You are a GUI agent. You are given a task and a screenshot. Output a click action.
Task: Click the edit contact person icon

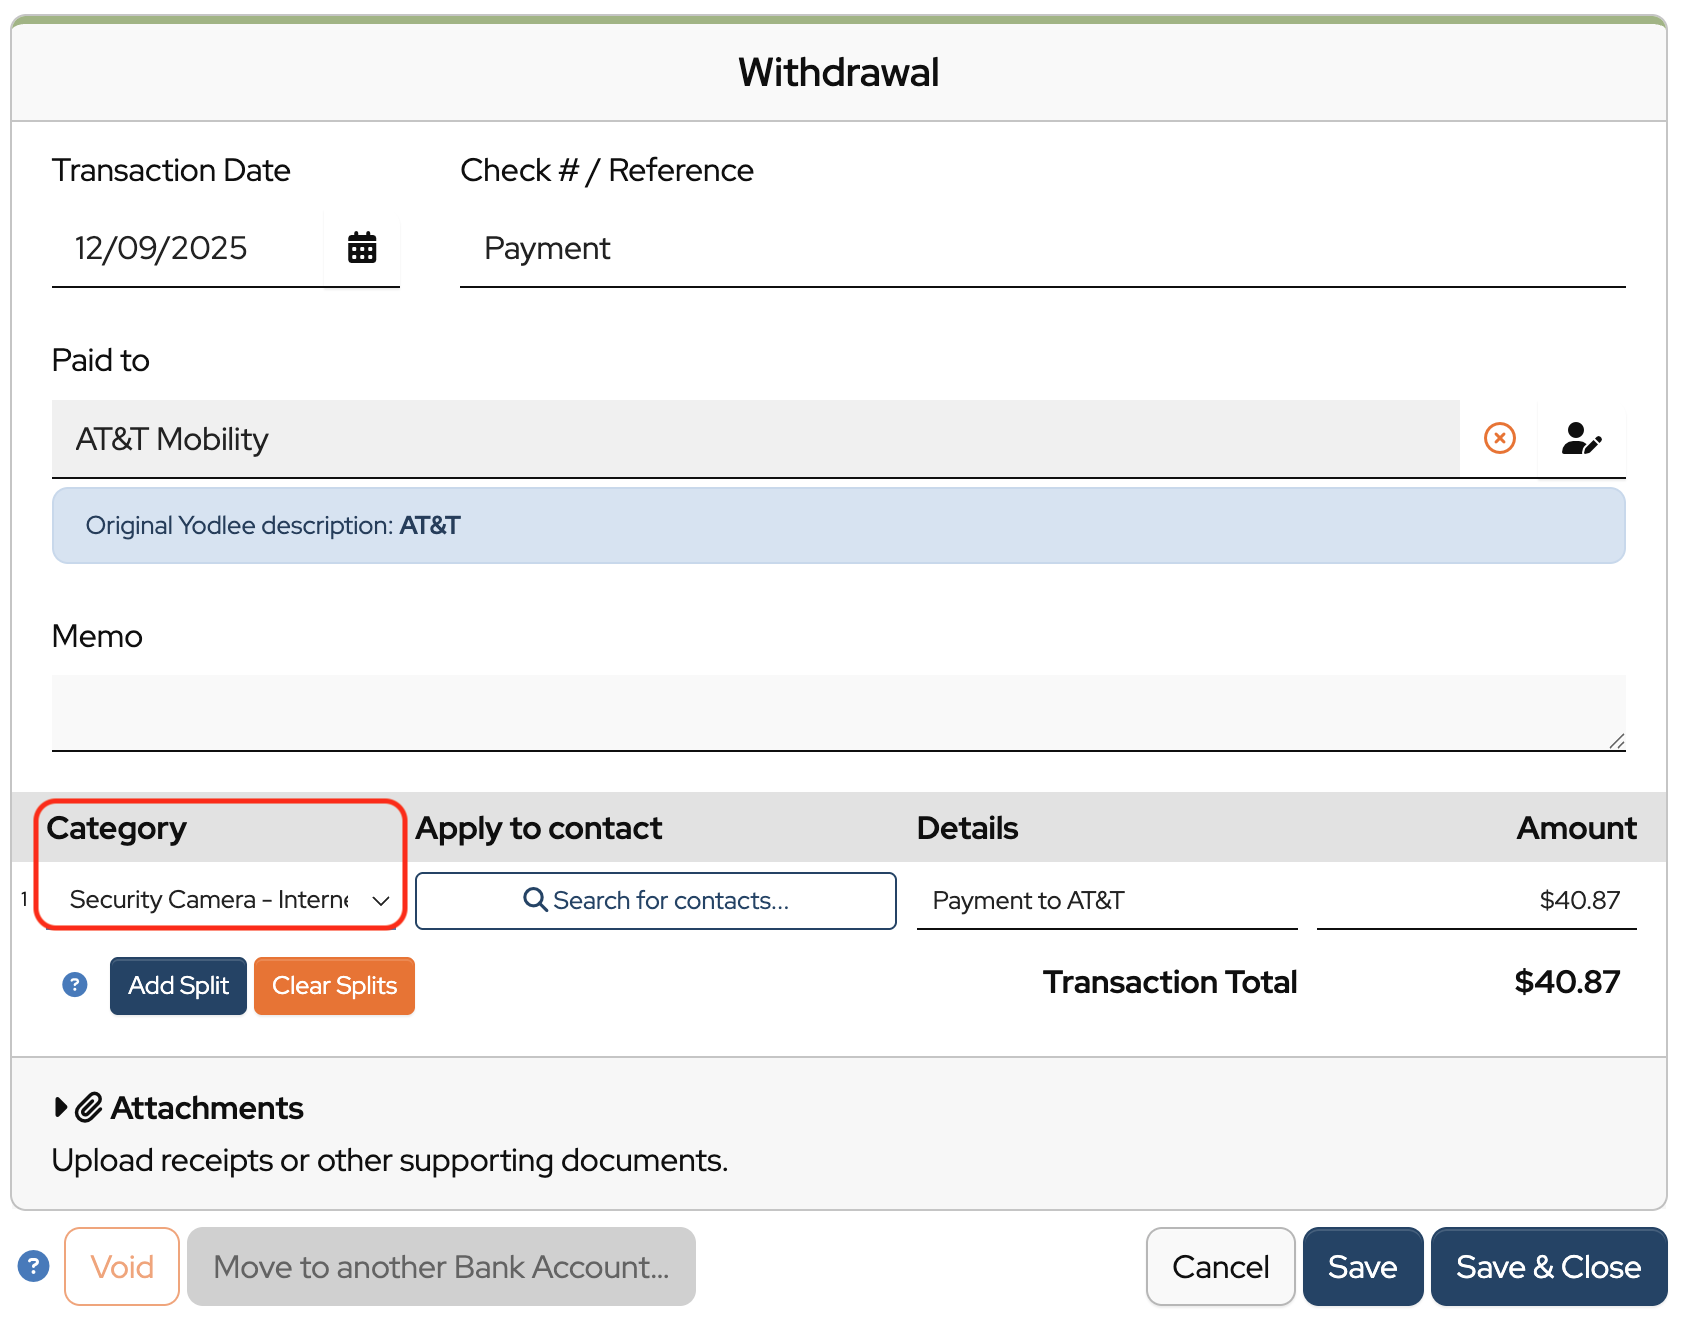click(x=1581, y=438)
